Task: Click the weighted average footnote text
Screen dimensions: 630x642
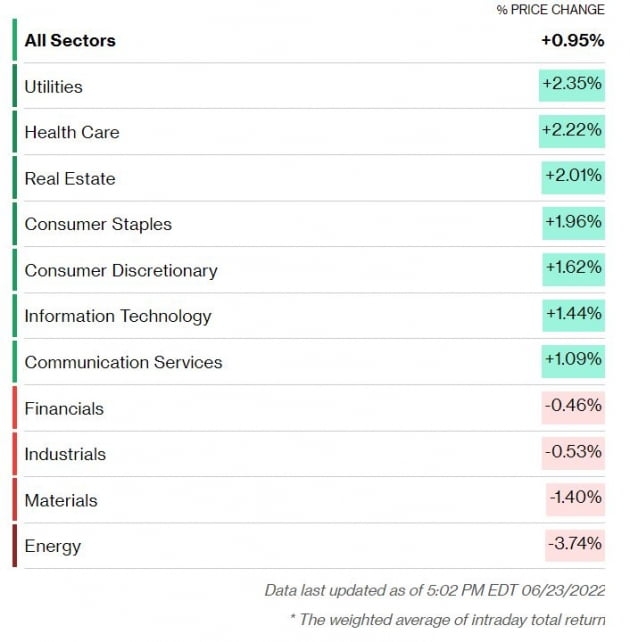Action: [446, 620]
